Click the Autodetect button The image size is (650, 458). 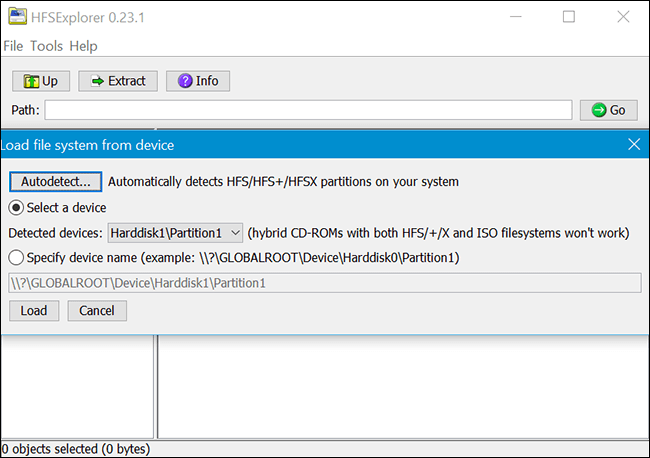pyautogui.click(x=55, y=181)
